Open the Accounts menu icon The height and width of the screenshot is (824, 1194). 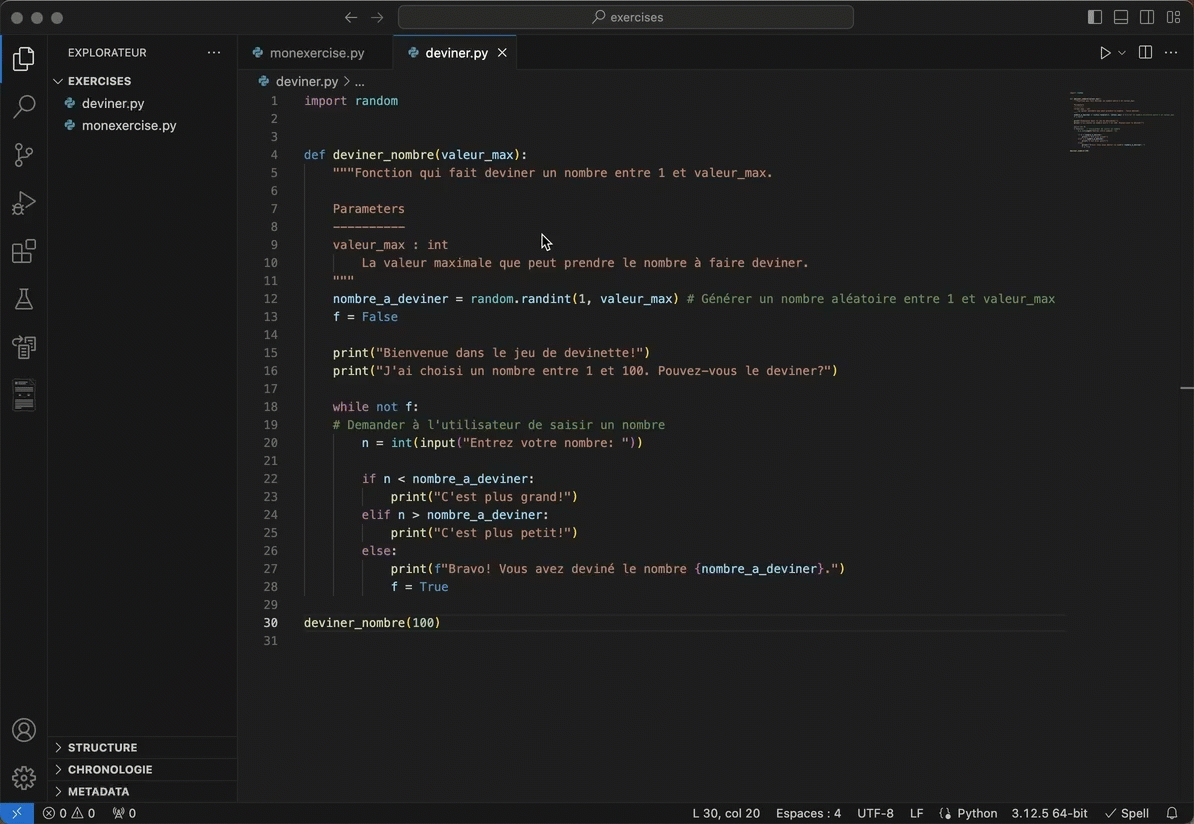[x=24, y=730]
